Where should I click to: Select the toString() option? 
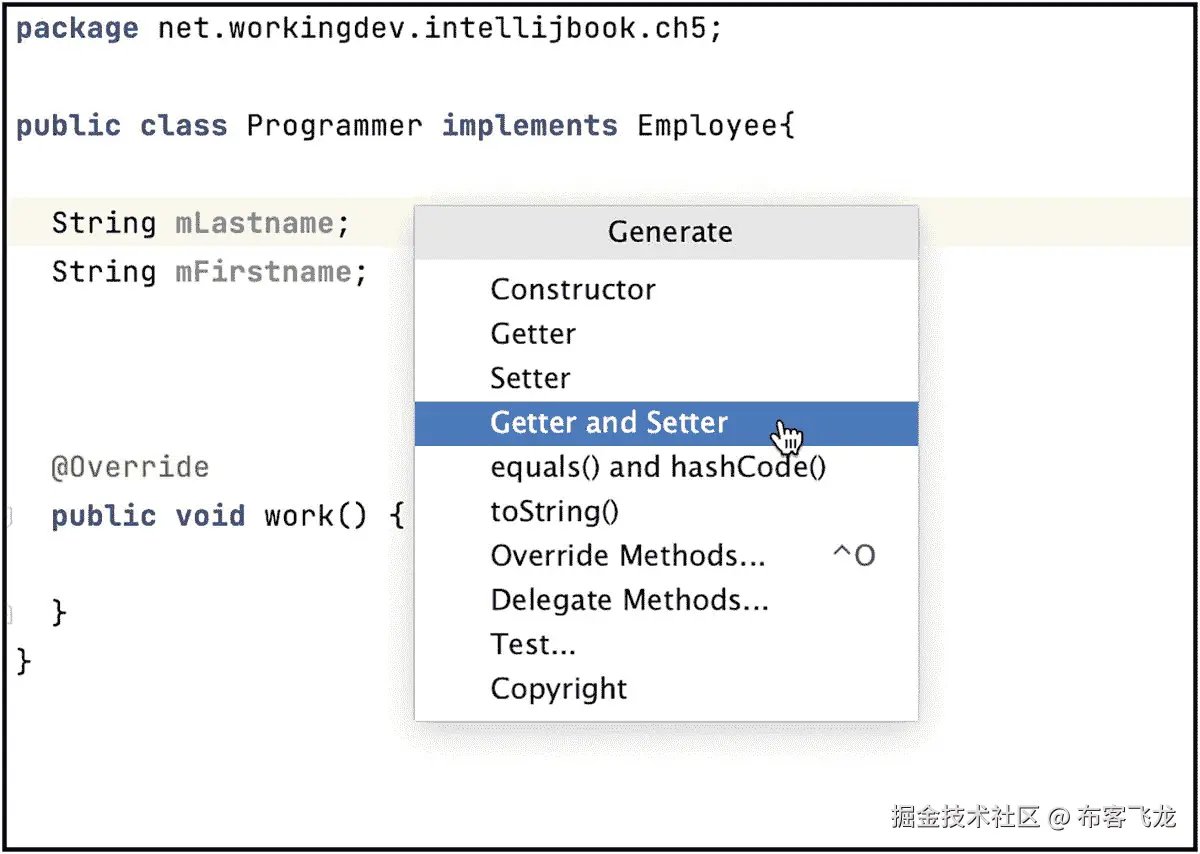click(x=554, y=512)
